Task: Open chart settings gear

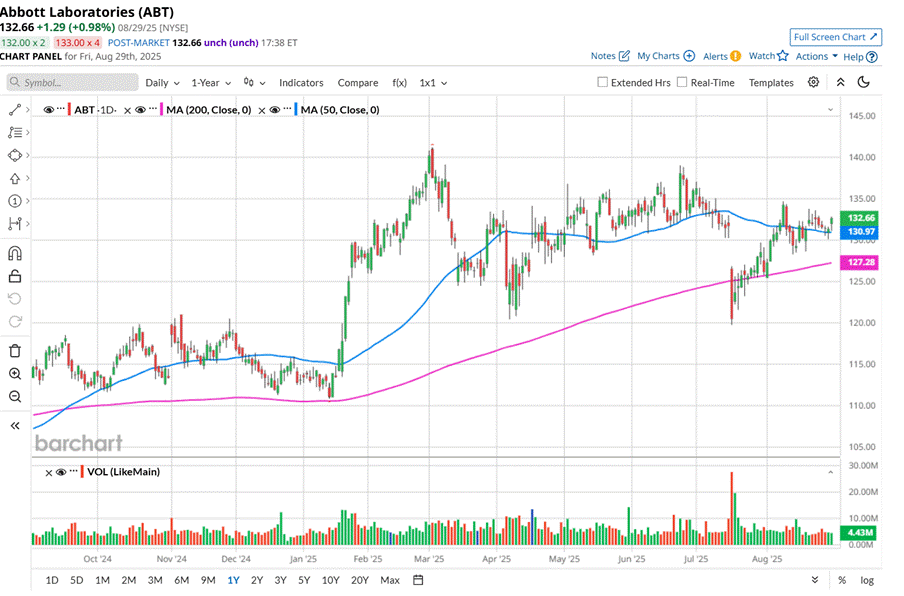Action: (813, 82)
